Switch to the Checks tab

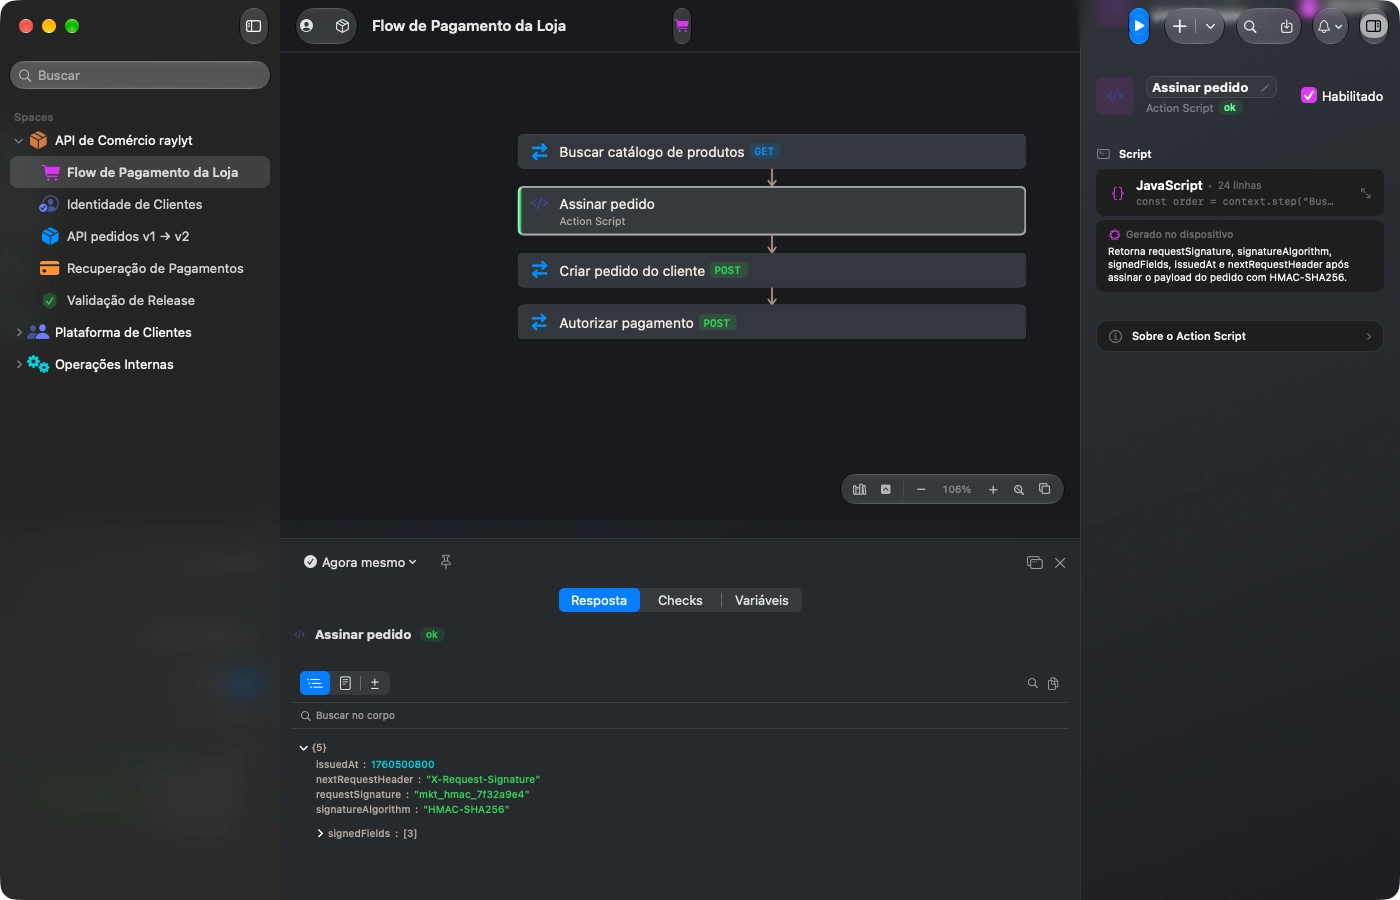click(x=680, y=601)
